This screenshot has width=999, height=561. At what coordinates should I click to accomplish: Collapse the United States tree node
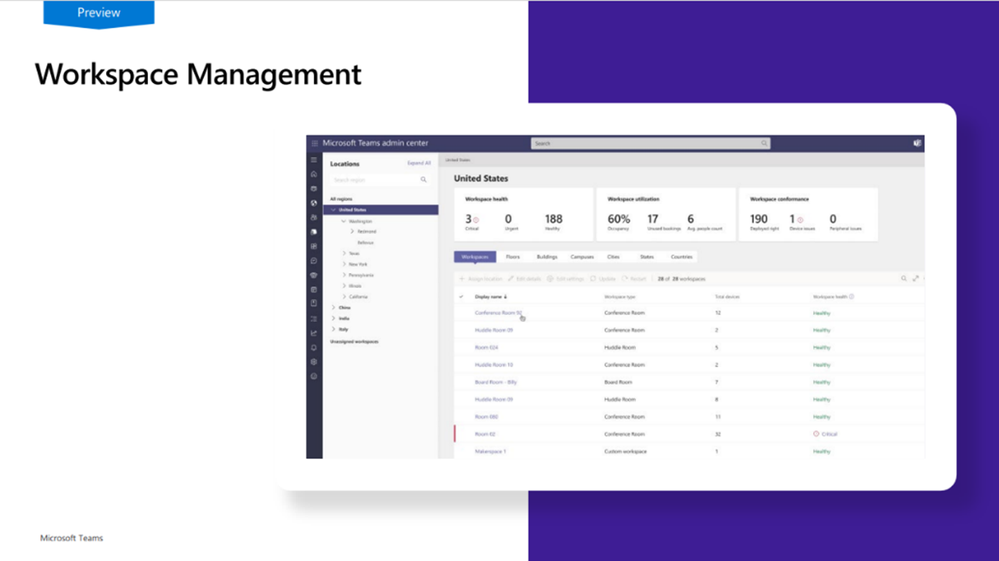333,209
